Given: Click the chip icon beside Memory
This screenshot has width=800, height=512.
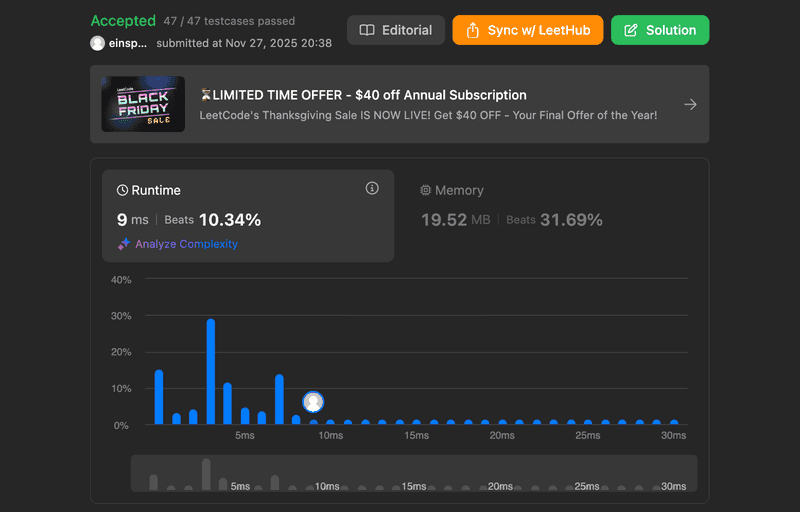Looking at the screenshot, I should (425, 190).
